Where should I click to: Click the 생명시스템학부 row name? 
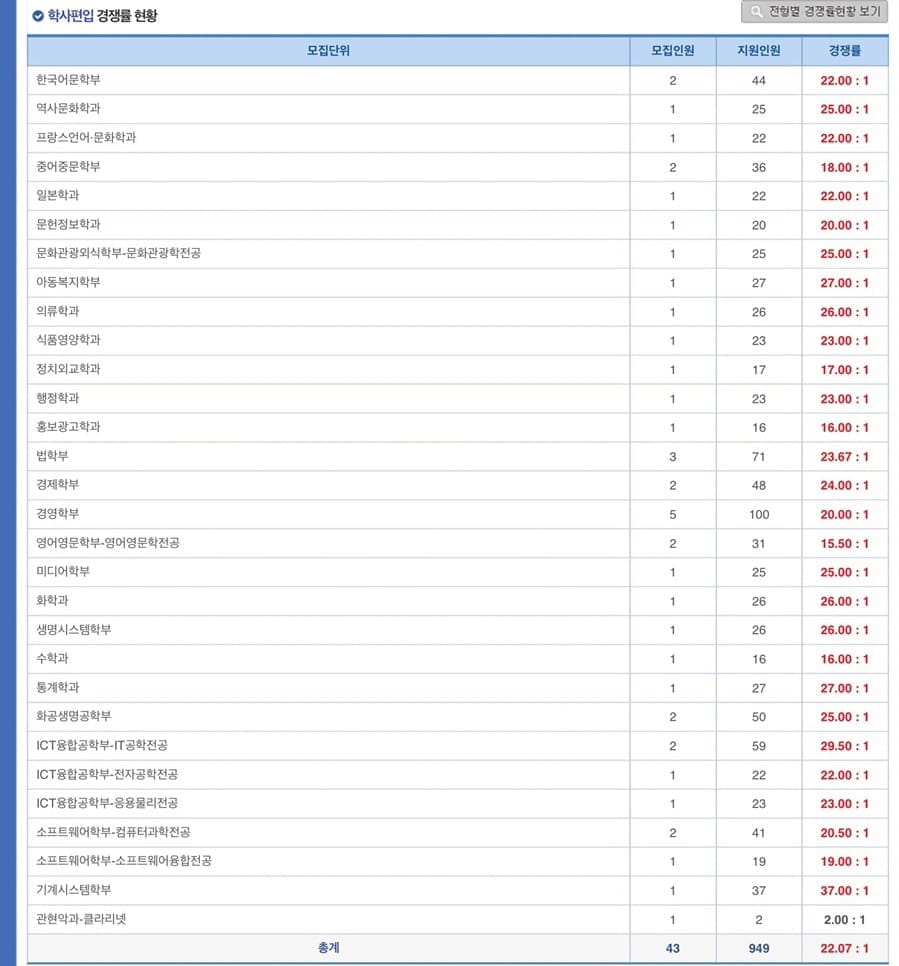pyautogui.click(x=73, y=630)
